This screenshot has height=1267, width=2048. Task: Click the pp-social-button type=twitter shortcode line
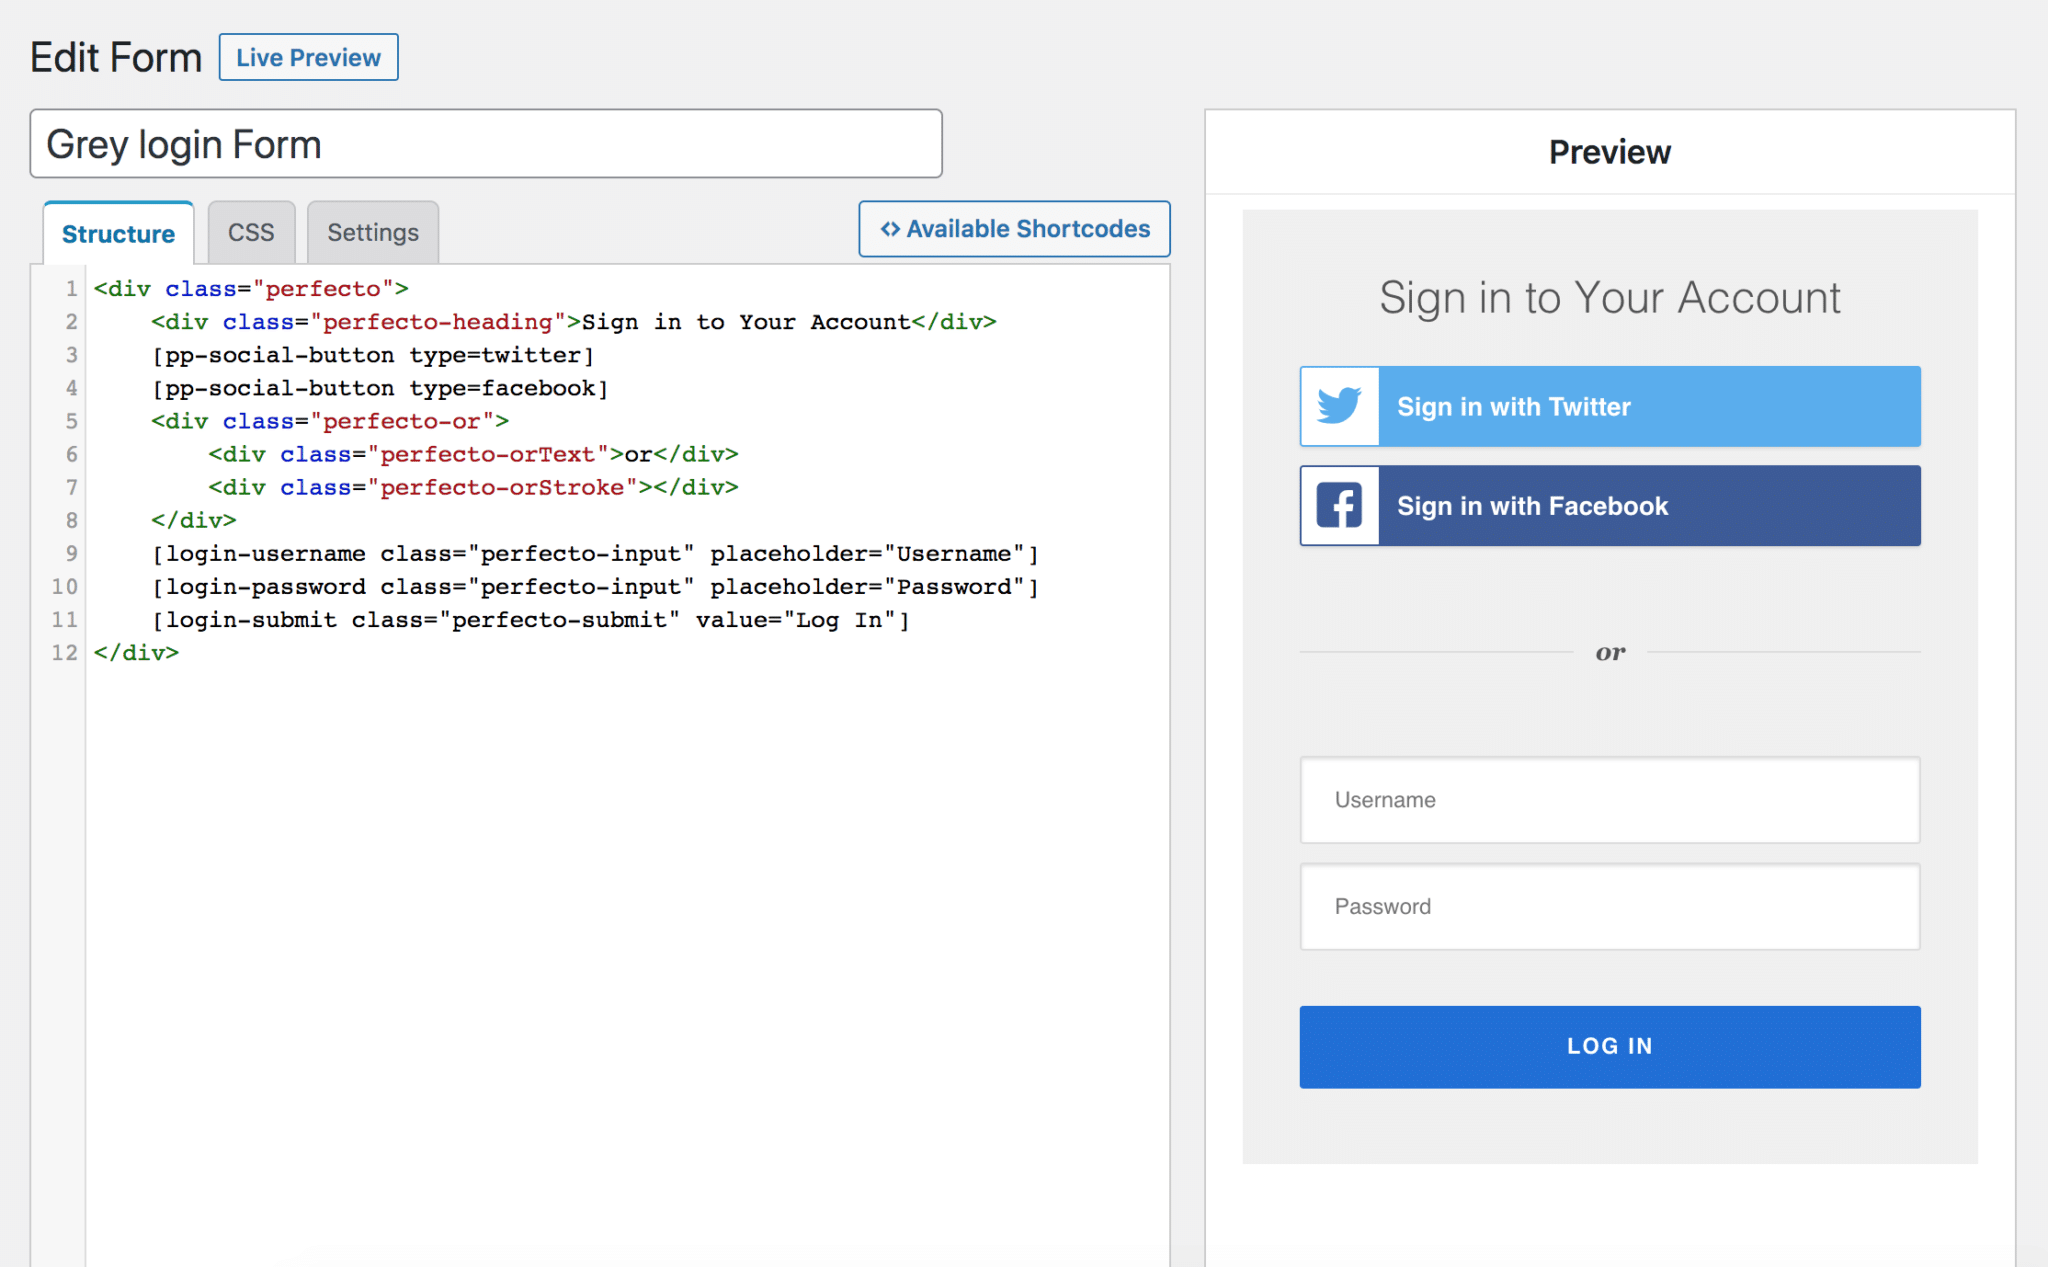[x=373, y=355]
